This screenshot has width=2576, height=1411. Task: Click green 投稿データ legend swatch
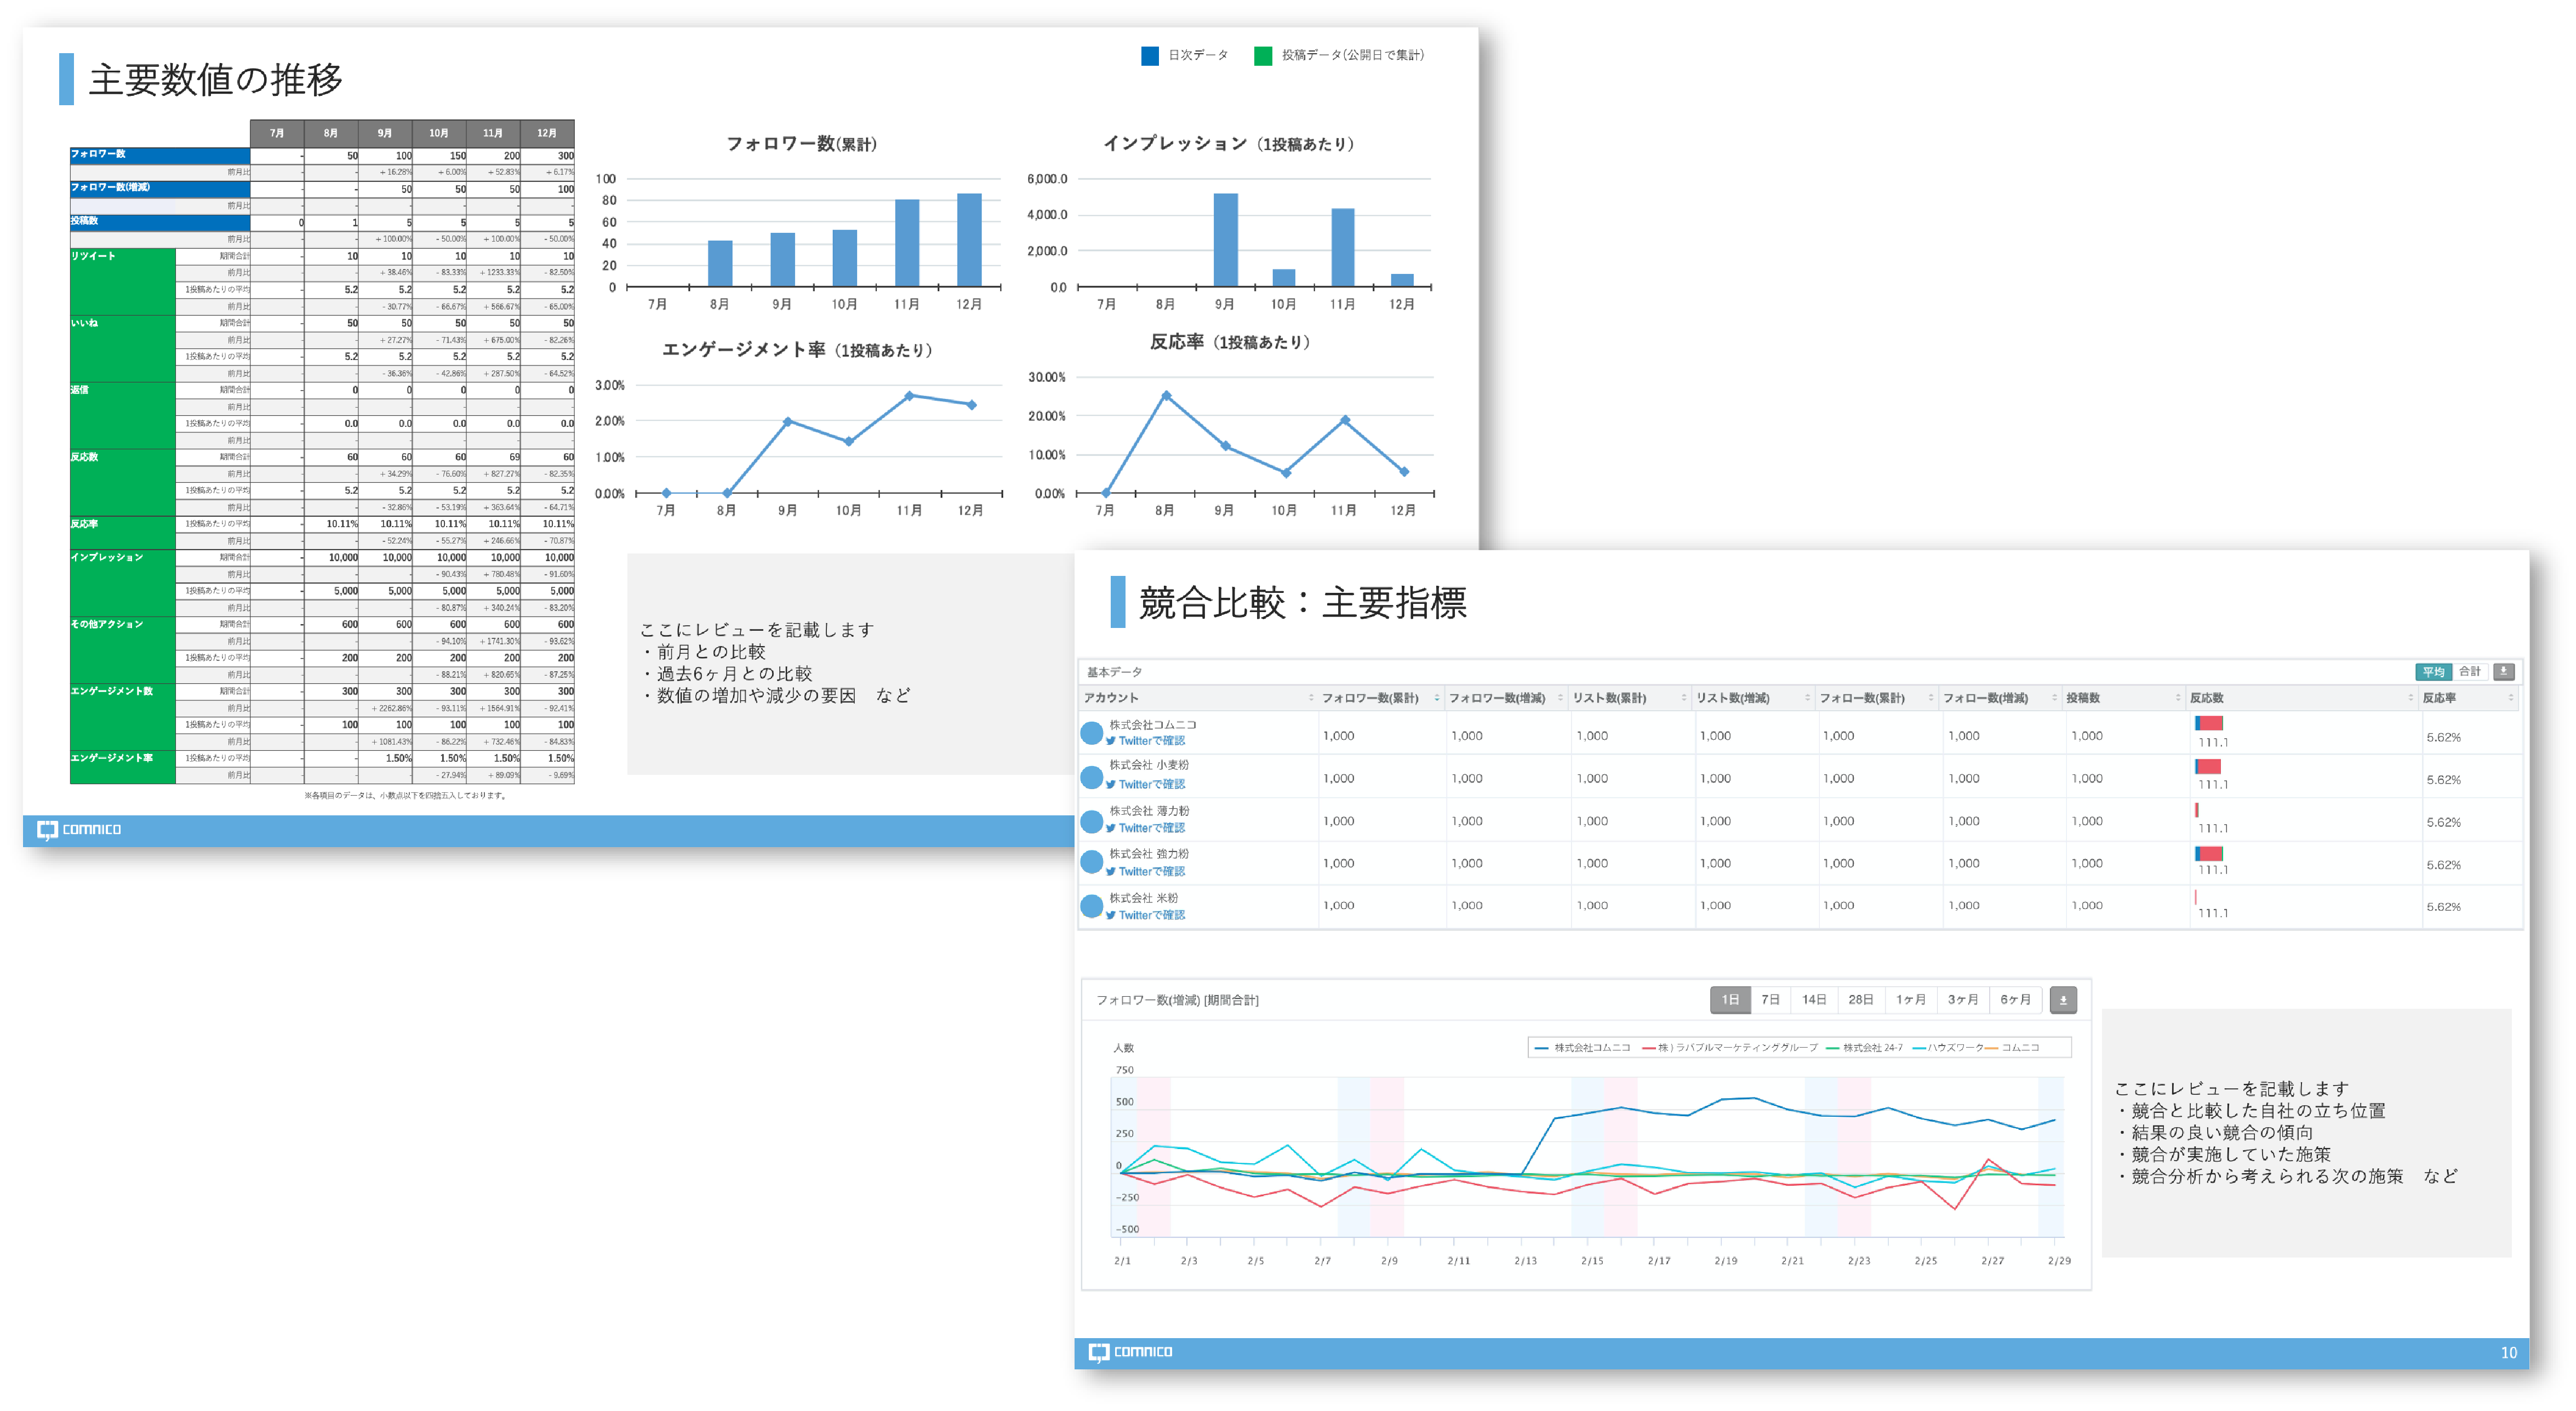(x=1263, y=55)
